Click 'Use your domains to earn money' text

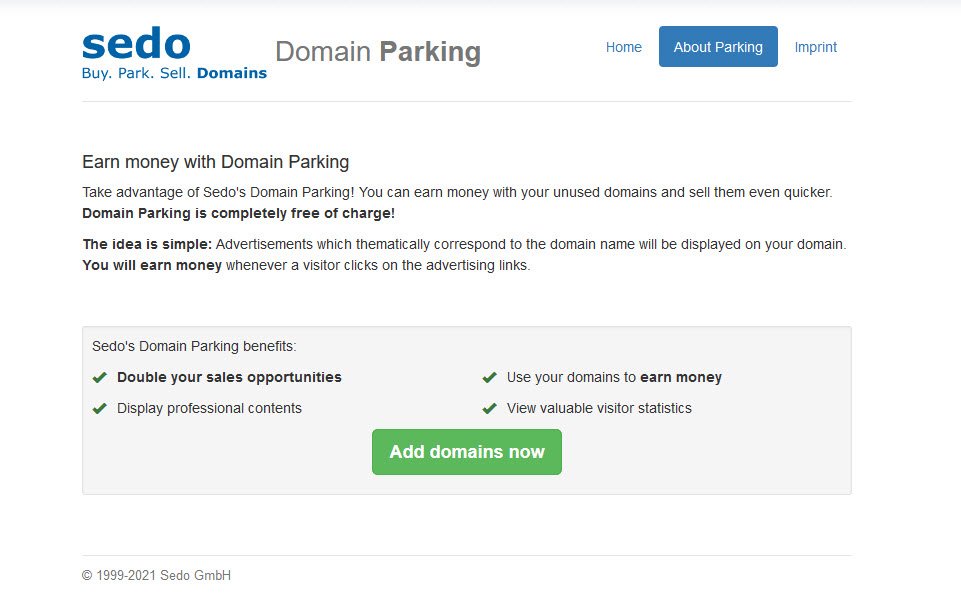614,377
